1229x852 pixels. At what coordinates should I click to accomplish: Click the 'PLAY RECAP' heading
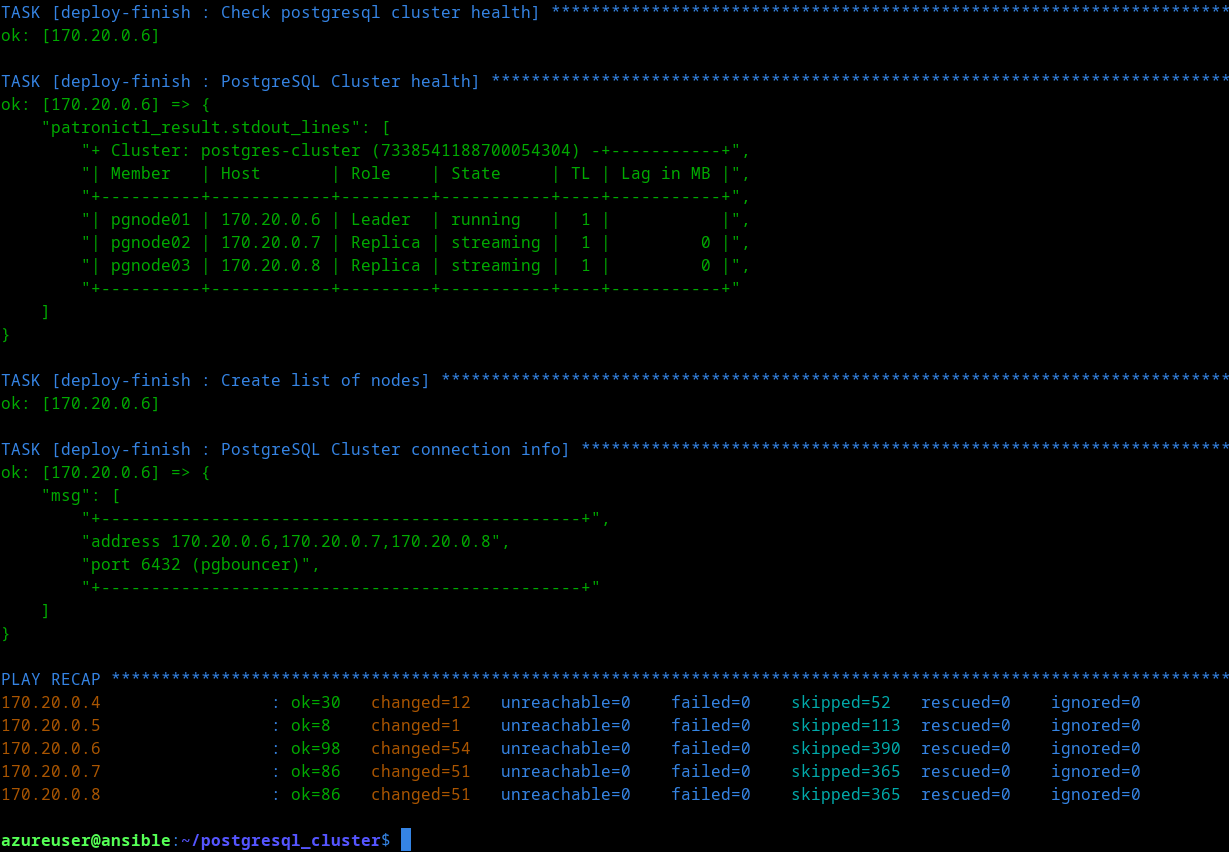51,679
